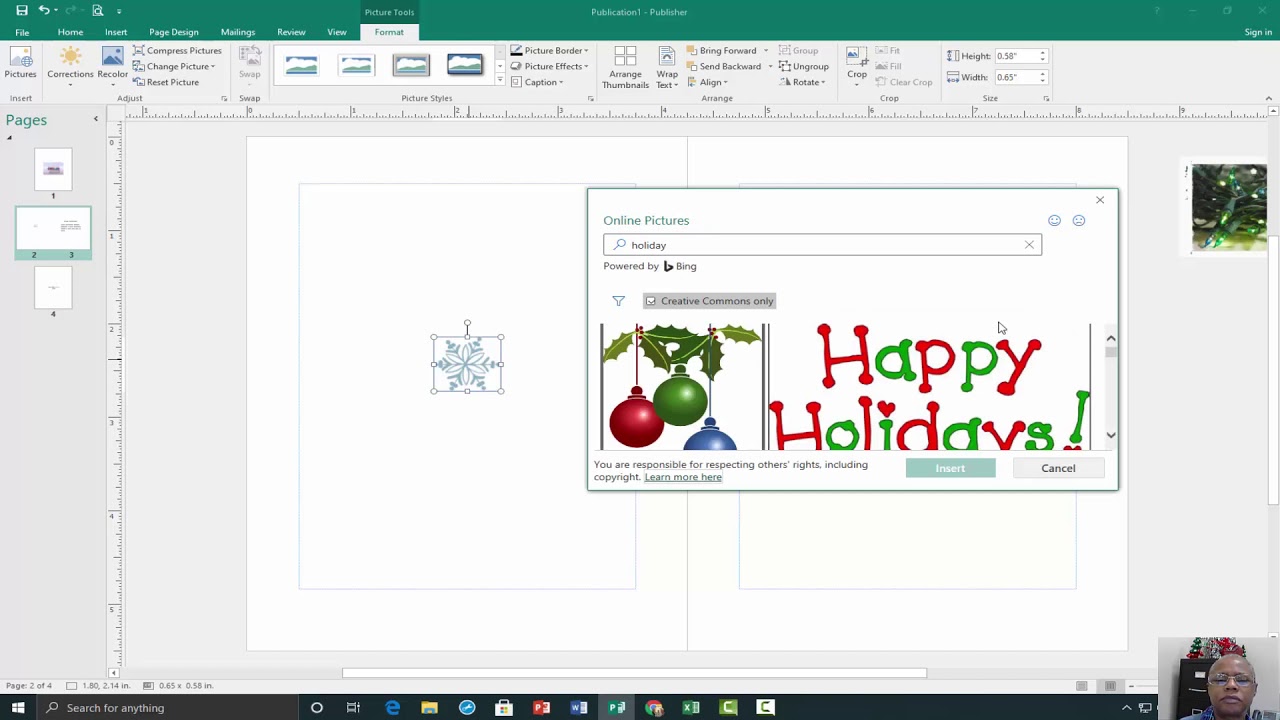
Task: Open Caption dropdown
Action: pos(537,82)
